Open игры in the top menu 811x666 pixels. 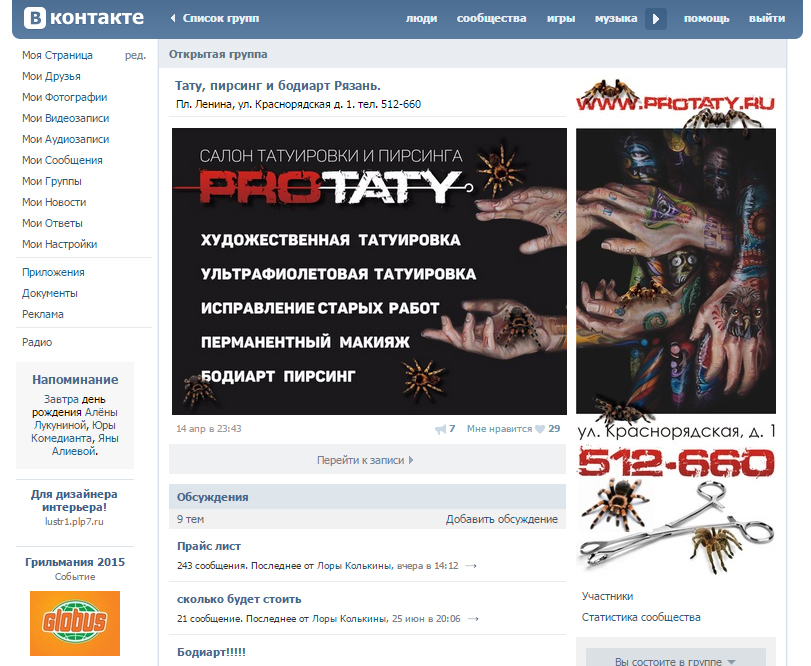[561, 18]
